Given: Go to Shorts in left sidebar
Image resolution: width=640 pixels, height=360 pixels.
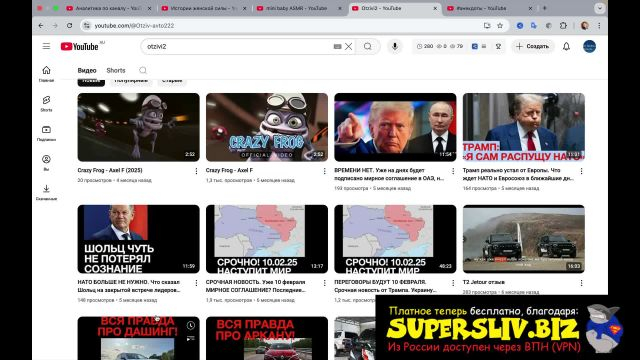Looking at the screenshot, I should click(x=46, y=104).
